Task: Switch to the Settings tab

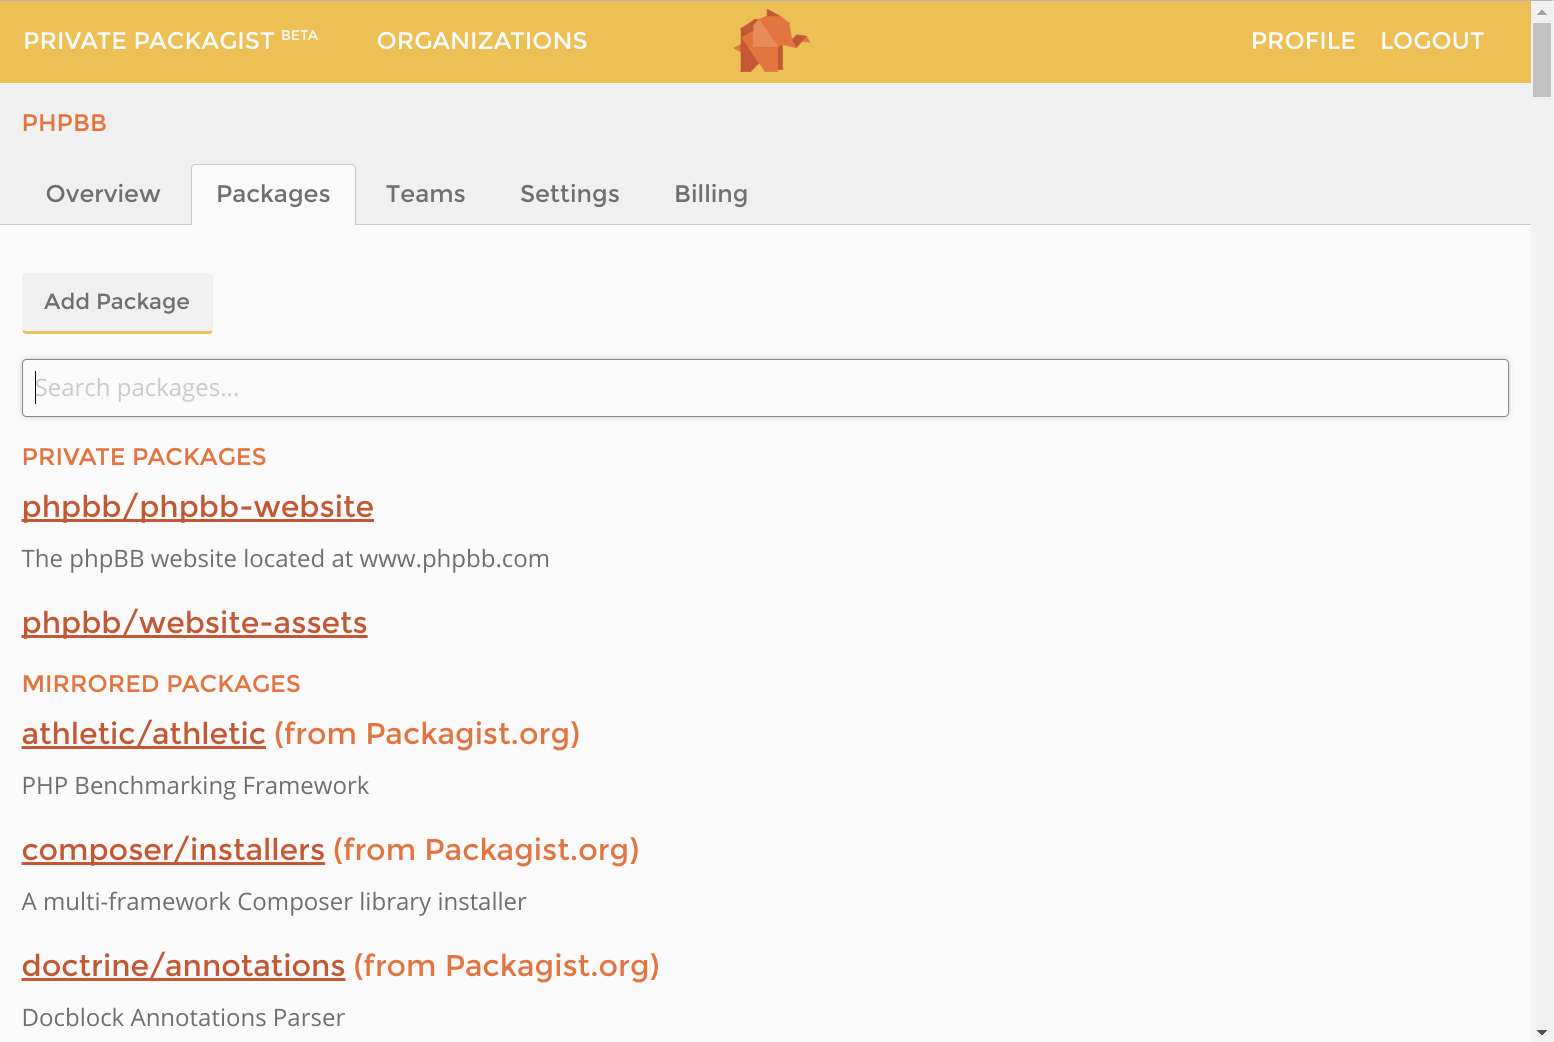Action: click(569, 194)
